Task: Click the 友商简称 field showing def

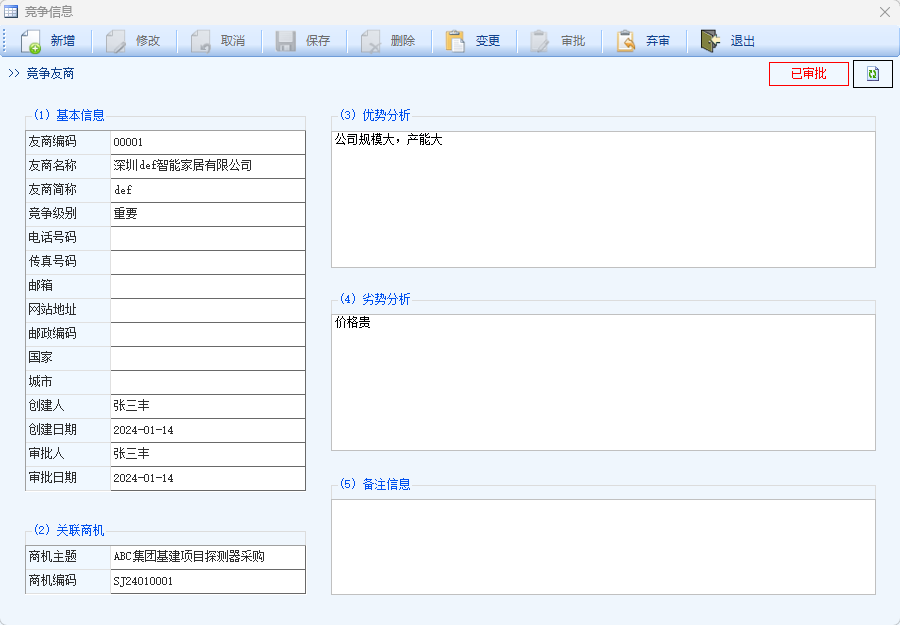Action: 208,190
